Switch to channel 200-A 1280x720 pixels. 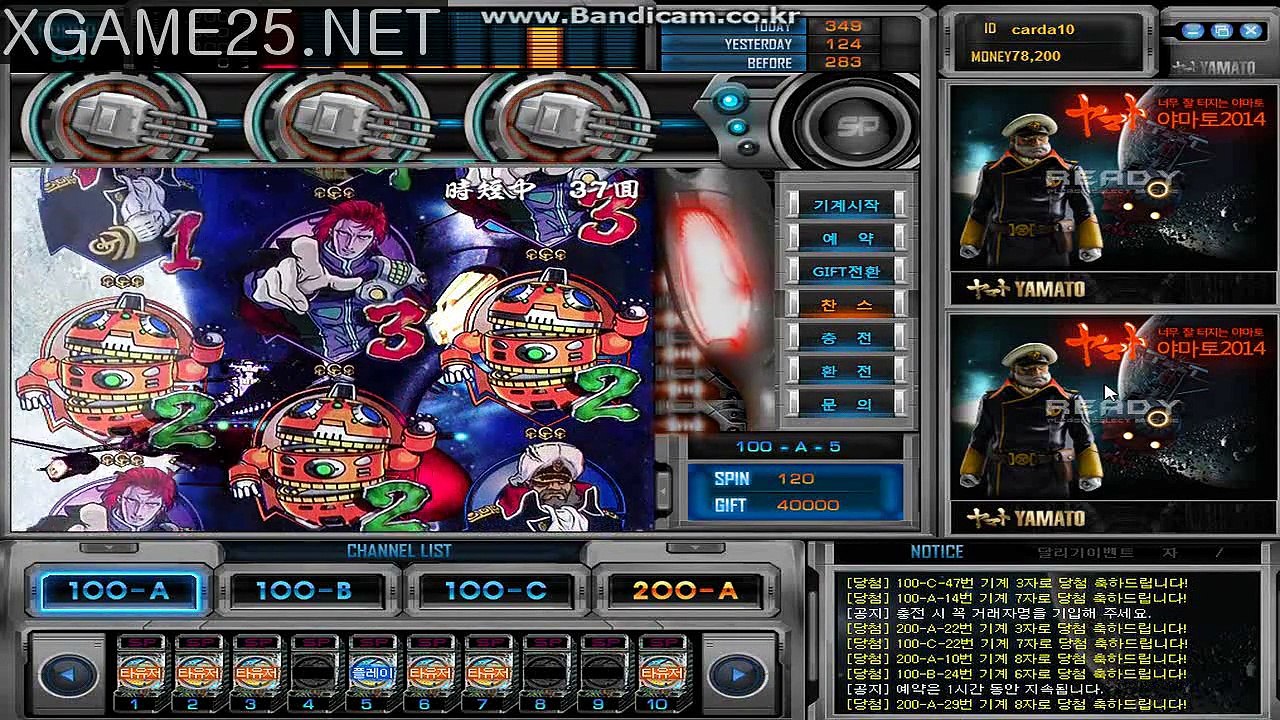(x=685, y=591)
